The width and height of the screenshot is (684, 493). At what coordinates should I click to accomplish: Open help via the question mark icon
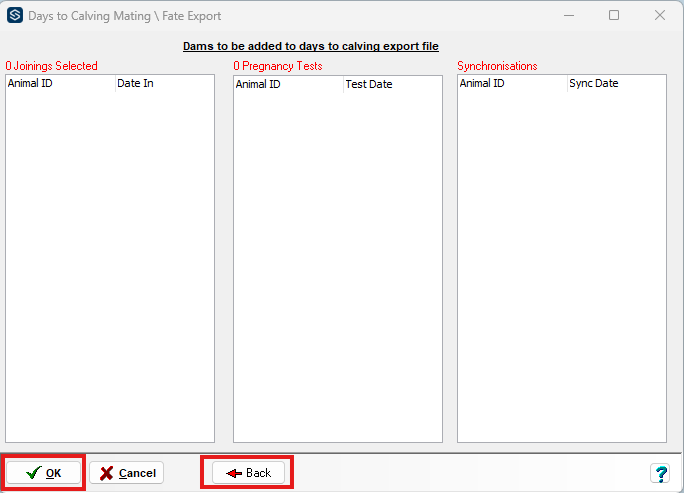660,473
